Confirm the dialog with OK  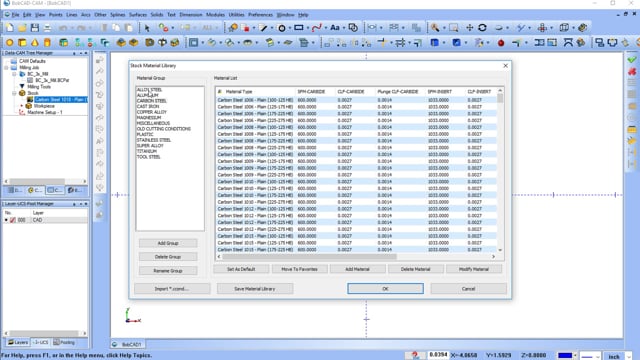click(x=385, y=289)
